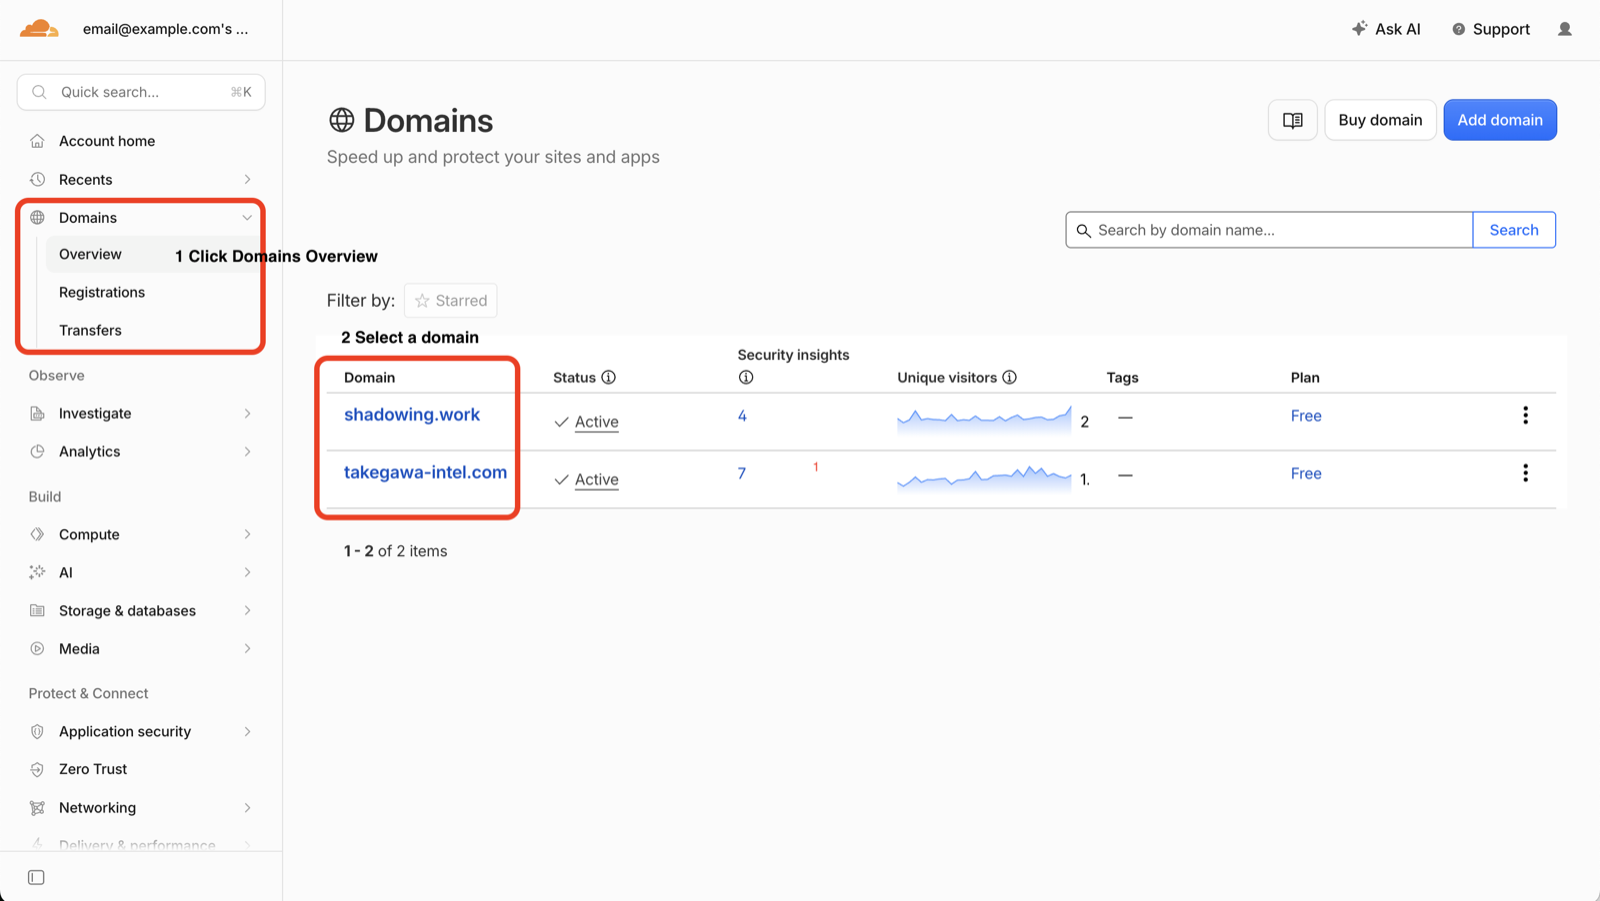Viewport: 1600px width, 901px height.
Task: Open the three-dot menu for shadowing.work
Action: pyautogui.click(x=1525, y=415)
